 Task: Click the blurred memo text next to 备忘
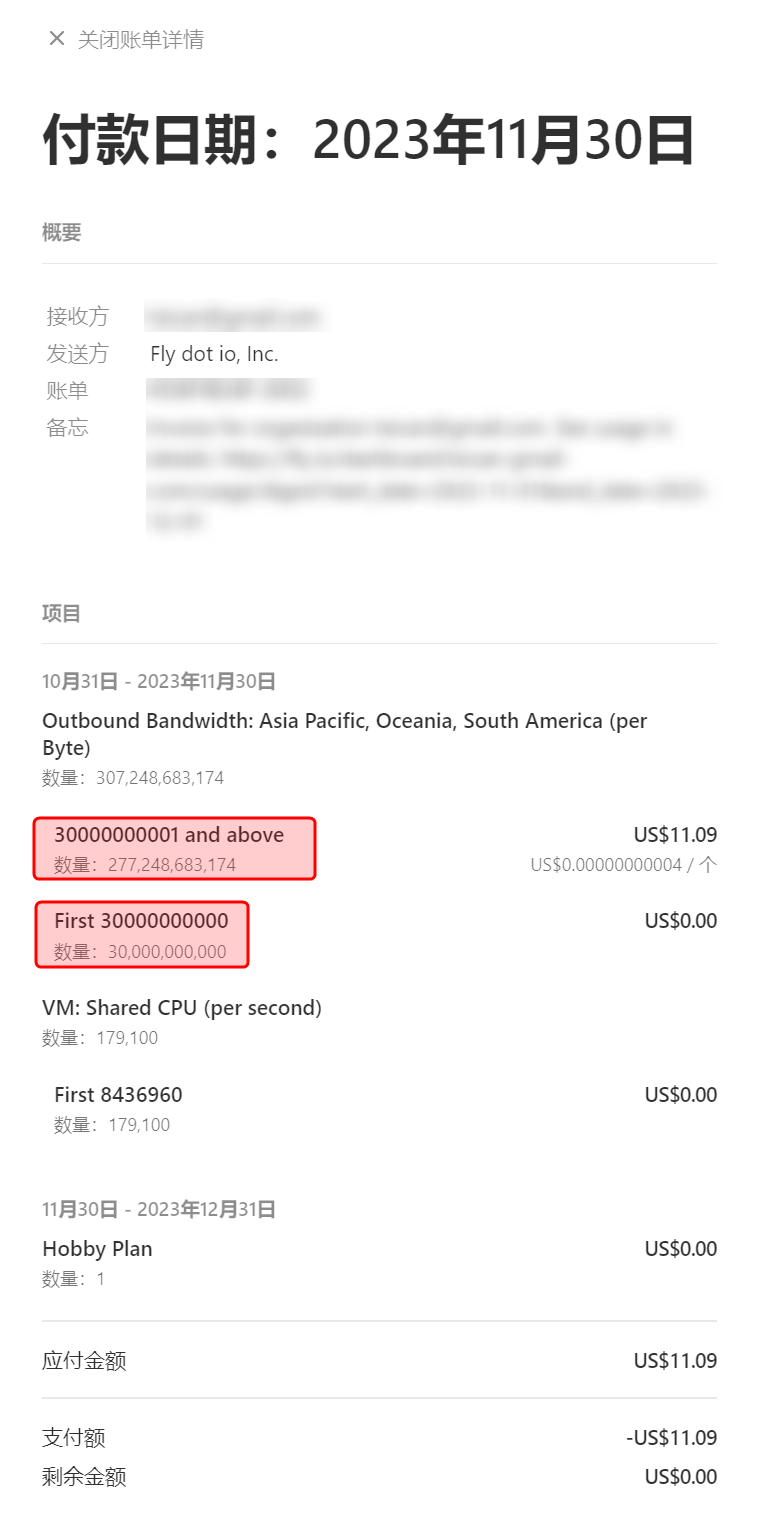point(428,475)
